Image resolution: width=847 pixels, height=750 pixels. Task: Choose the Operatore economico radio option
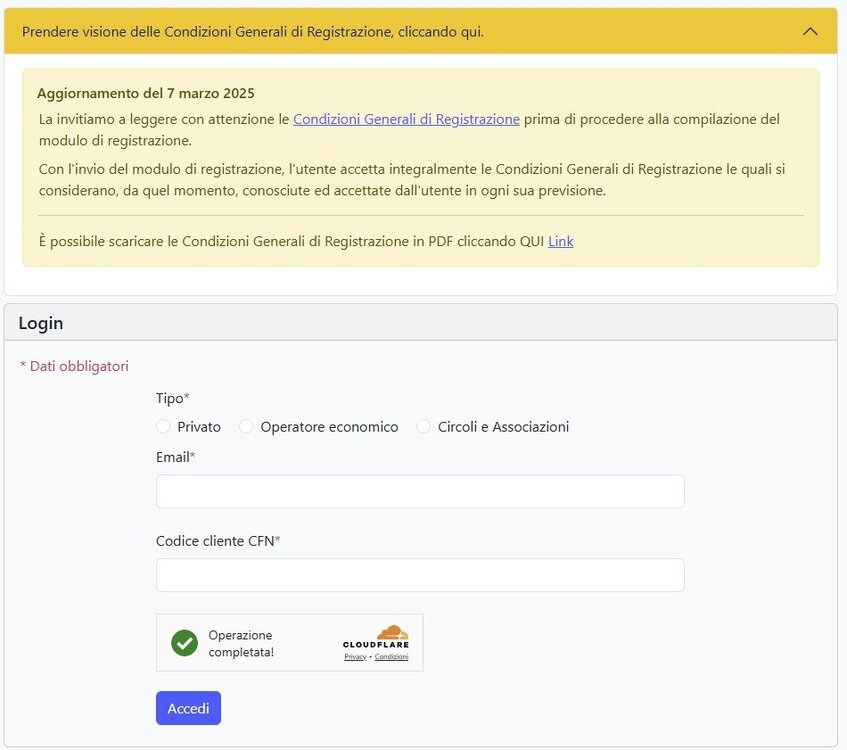tap(246, 427)
